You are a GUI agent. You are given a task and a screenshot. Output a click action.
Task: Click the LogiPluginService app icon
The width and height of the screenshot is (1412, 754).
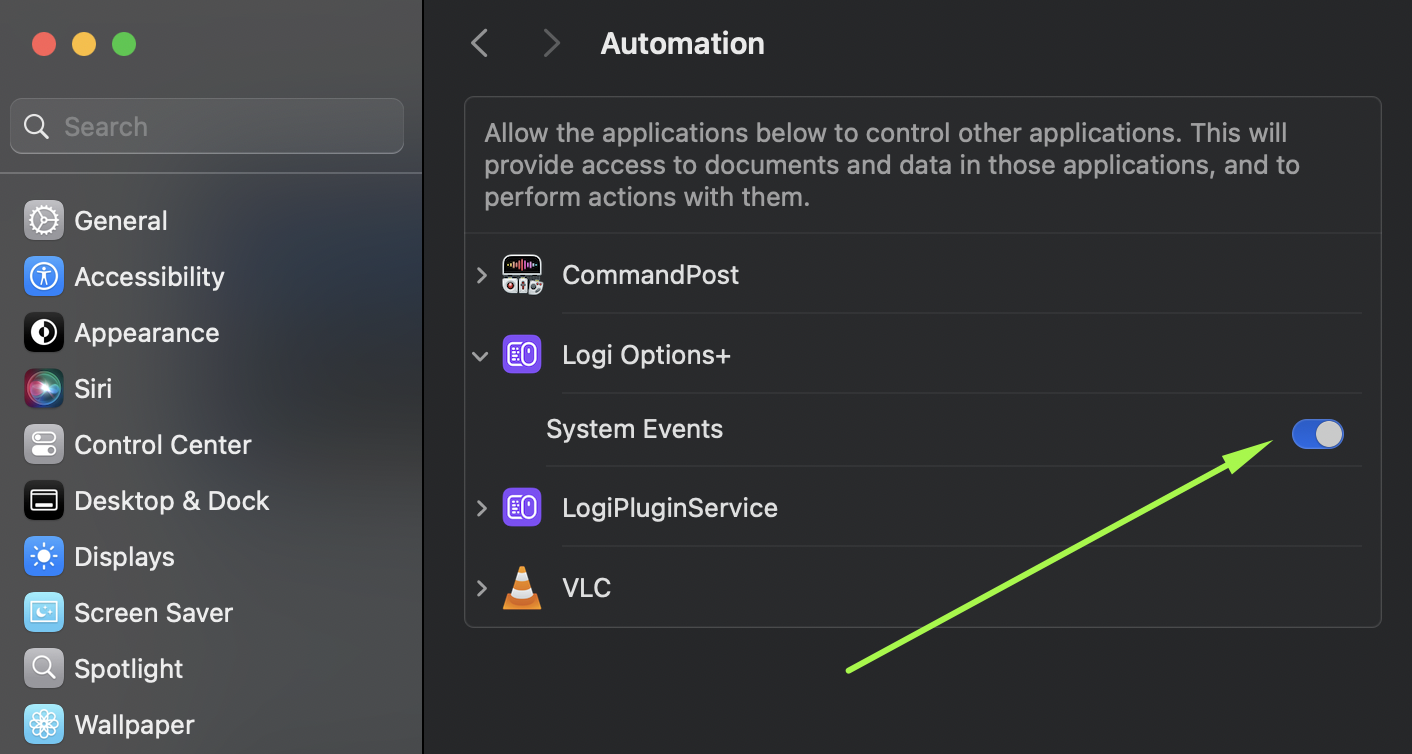[x=522, y=508]
